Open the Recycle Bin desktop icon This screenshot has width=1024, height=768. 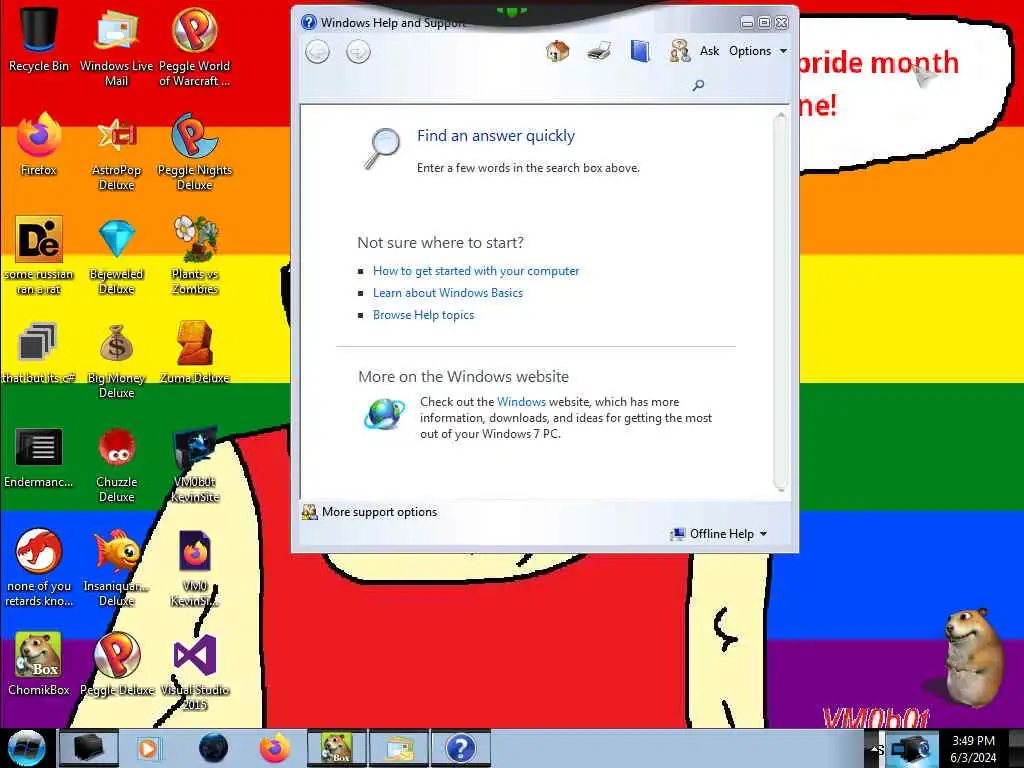39,39
